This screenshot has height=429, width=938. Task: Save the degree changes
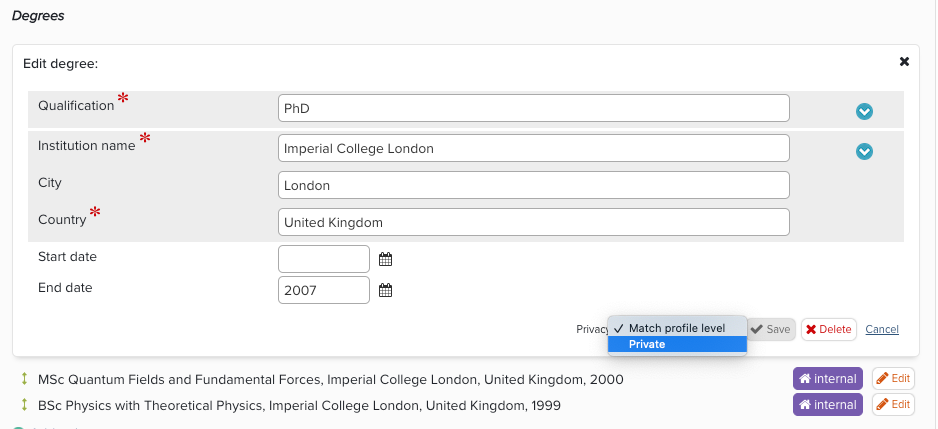click(x=771, y=329)
